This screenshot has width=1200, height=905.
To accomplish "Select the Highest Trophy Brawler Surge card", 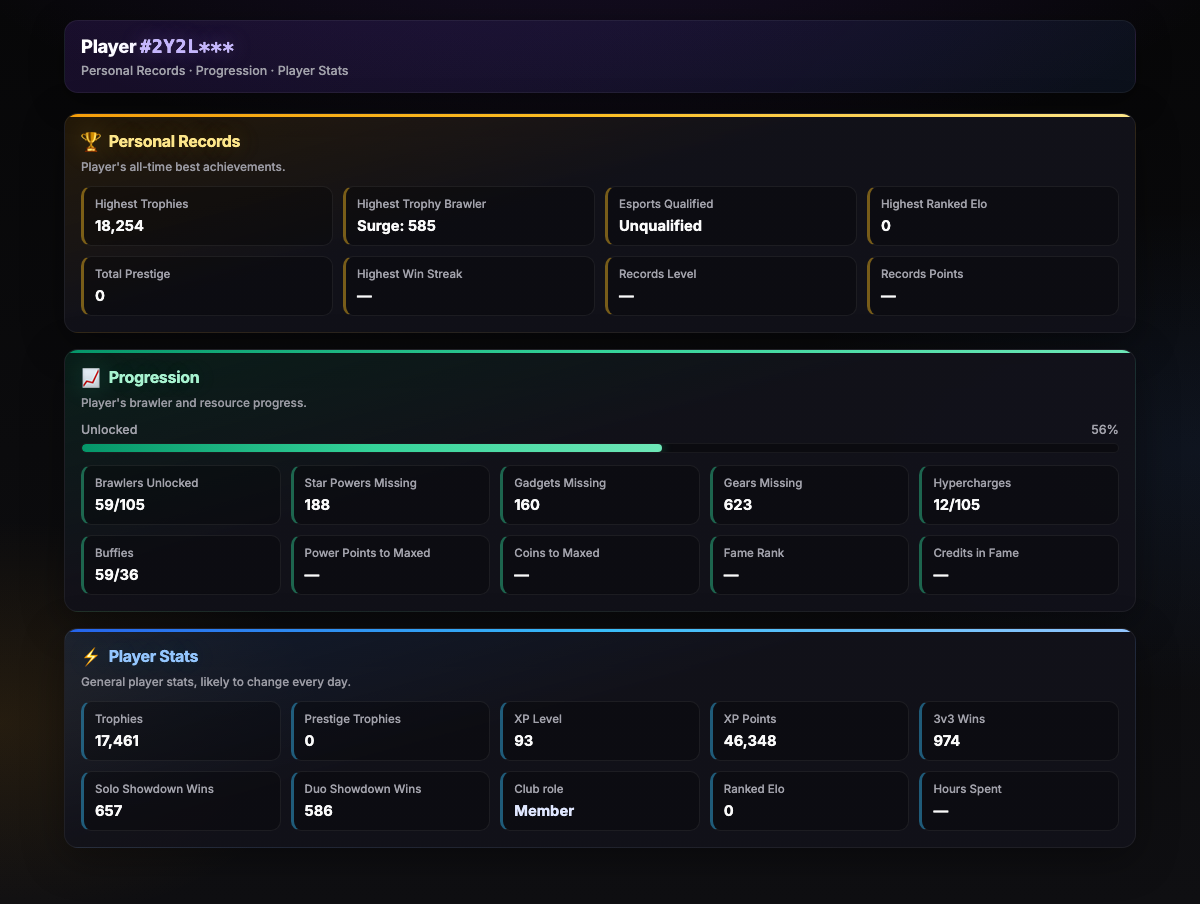I will click(x=469, y=216).
